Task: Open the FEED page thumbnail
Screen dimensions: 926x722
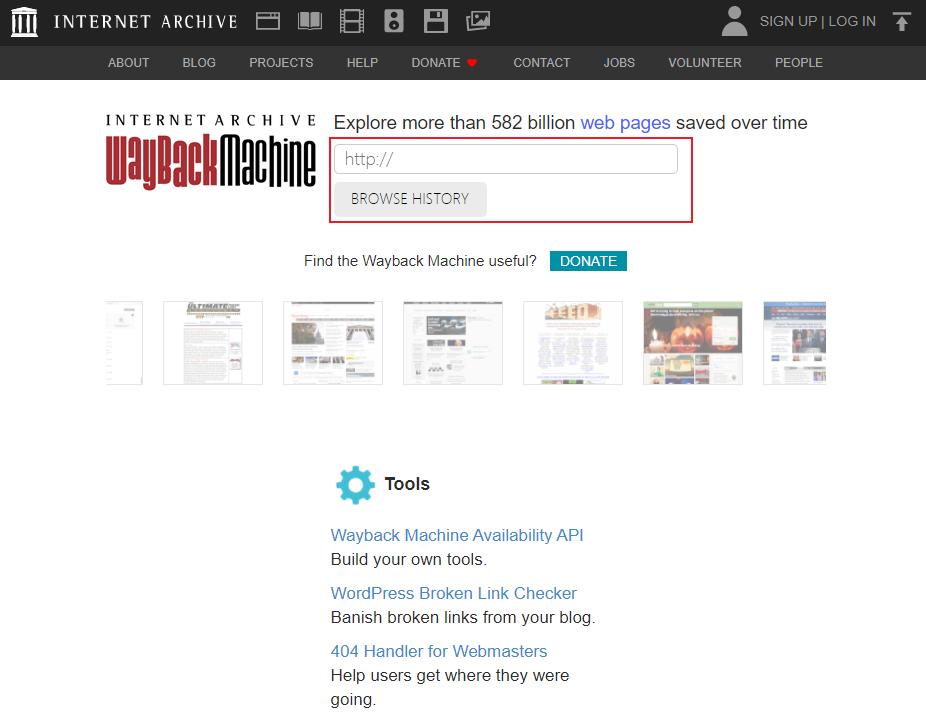Action: click(x=573, y=343)
